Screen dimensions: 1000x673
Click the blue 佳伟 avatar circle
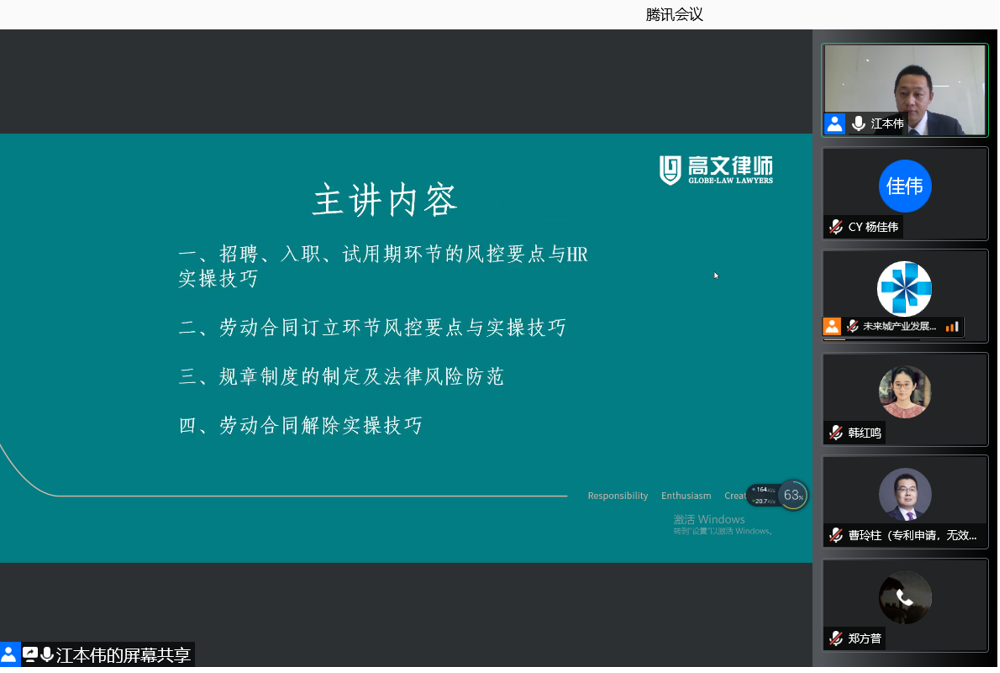[x=904, y=186]
